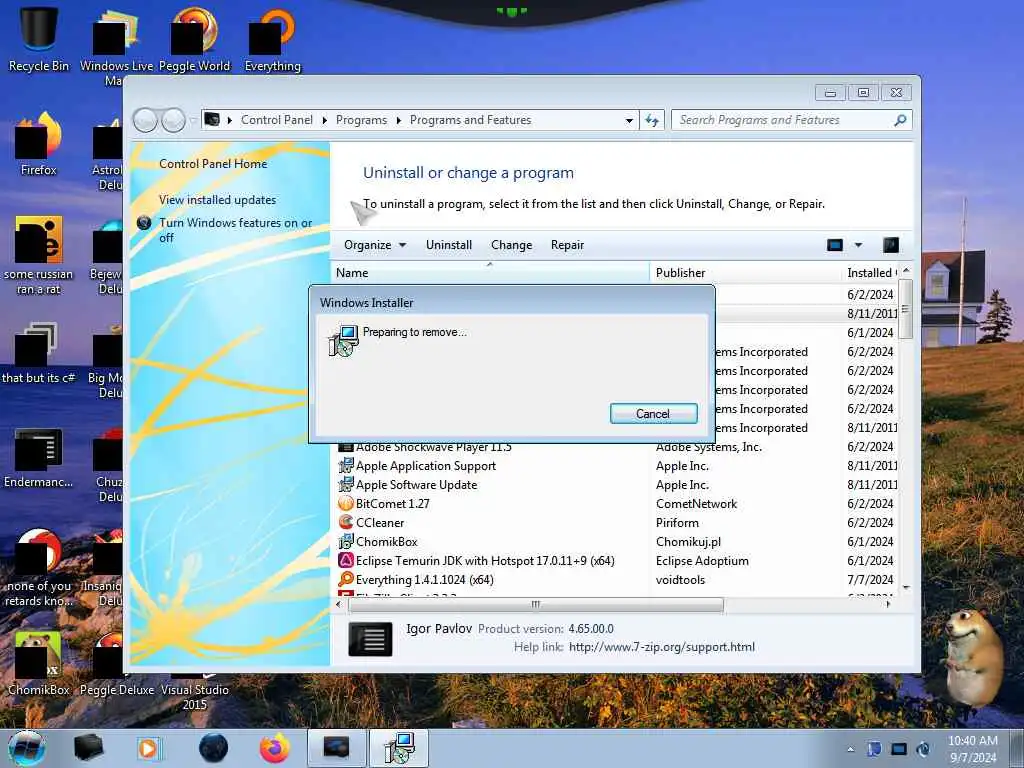Select the Apple Application Support row
The width and height of the screenshot is (1024, 768).
(617, 466)
